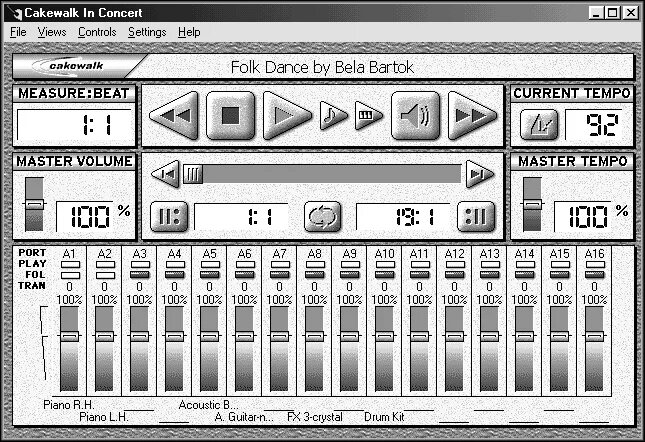Click the Measure:Beat display showing 1:1
645x442 pixels.
[74, 125]
